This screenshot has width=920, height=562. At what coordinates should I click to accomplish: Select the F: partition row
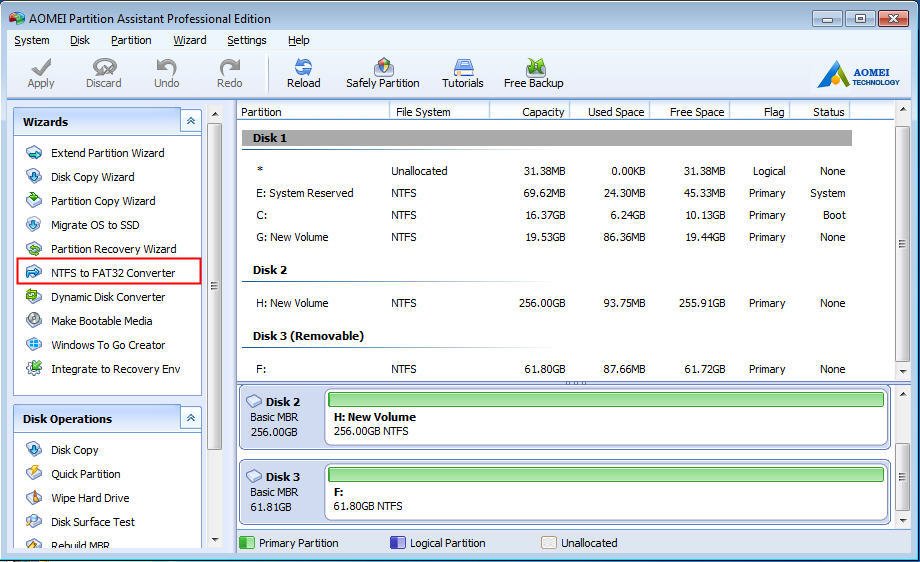[547, 369]
